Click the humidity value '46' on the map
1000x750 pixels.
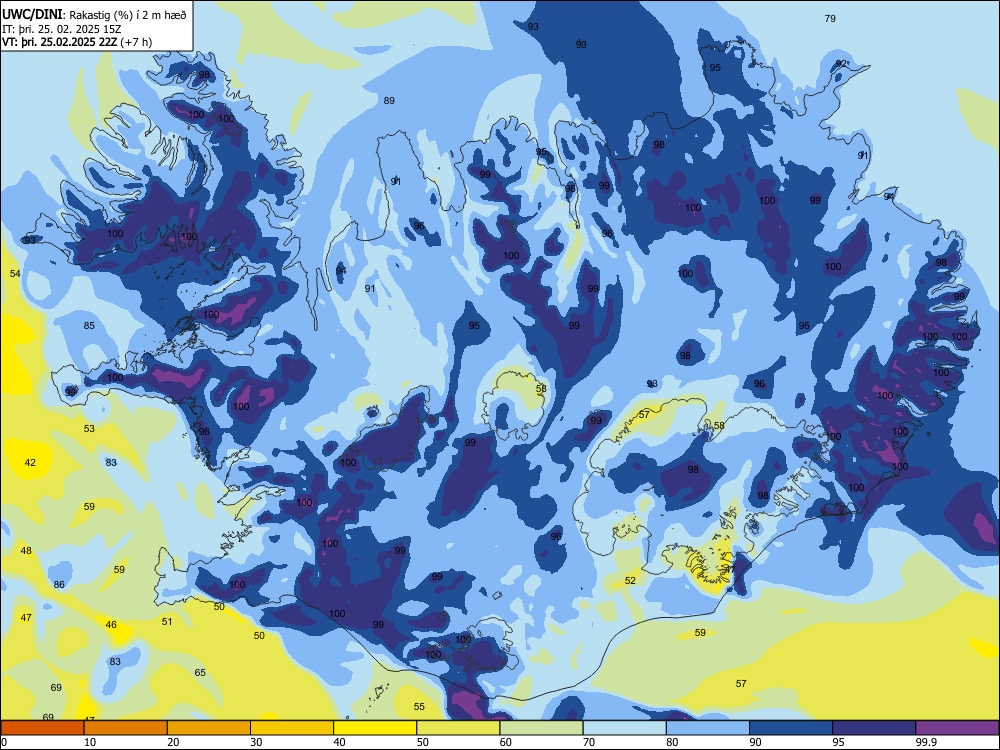coord(111,624)
